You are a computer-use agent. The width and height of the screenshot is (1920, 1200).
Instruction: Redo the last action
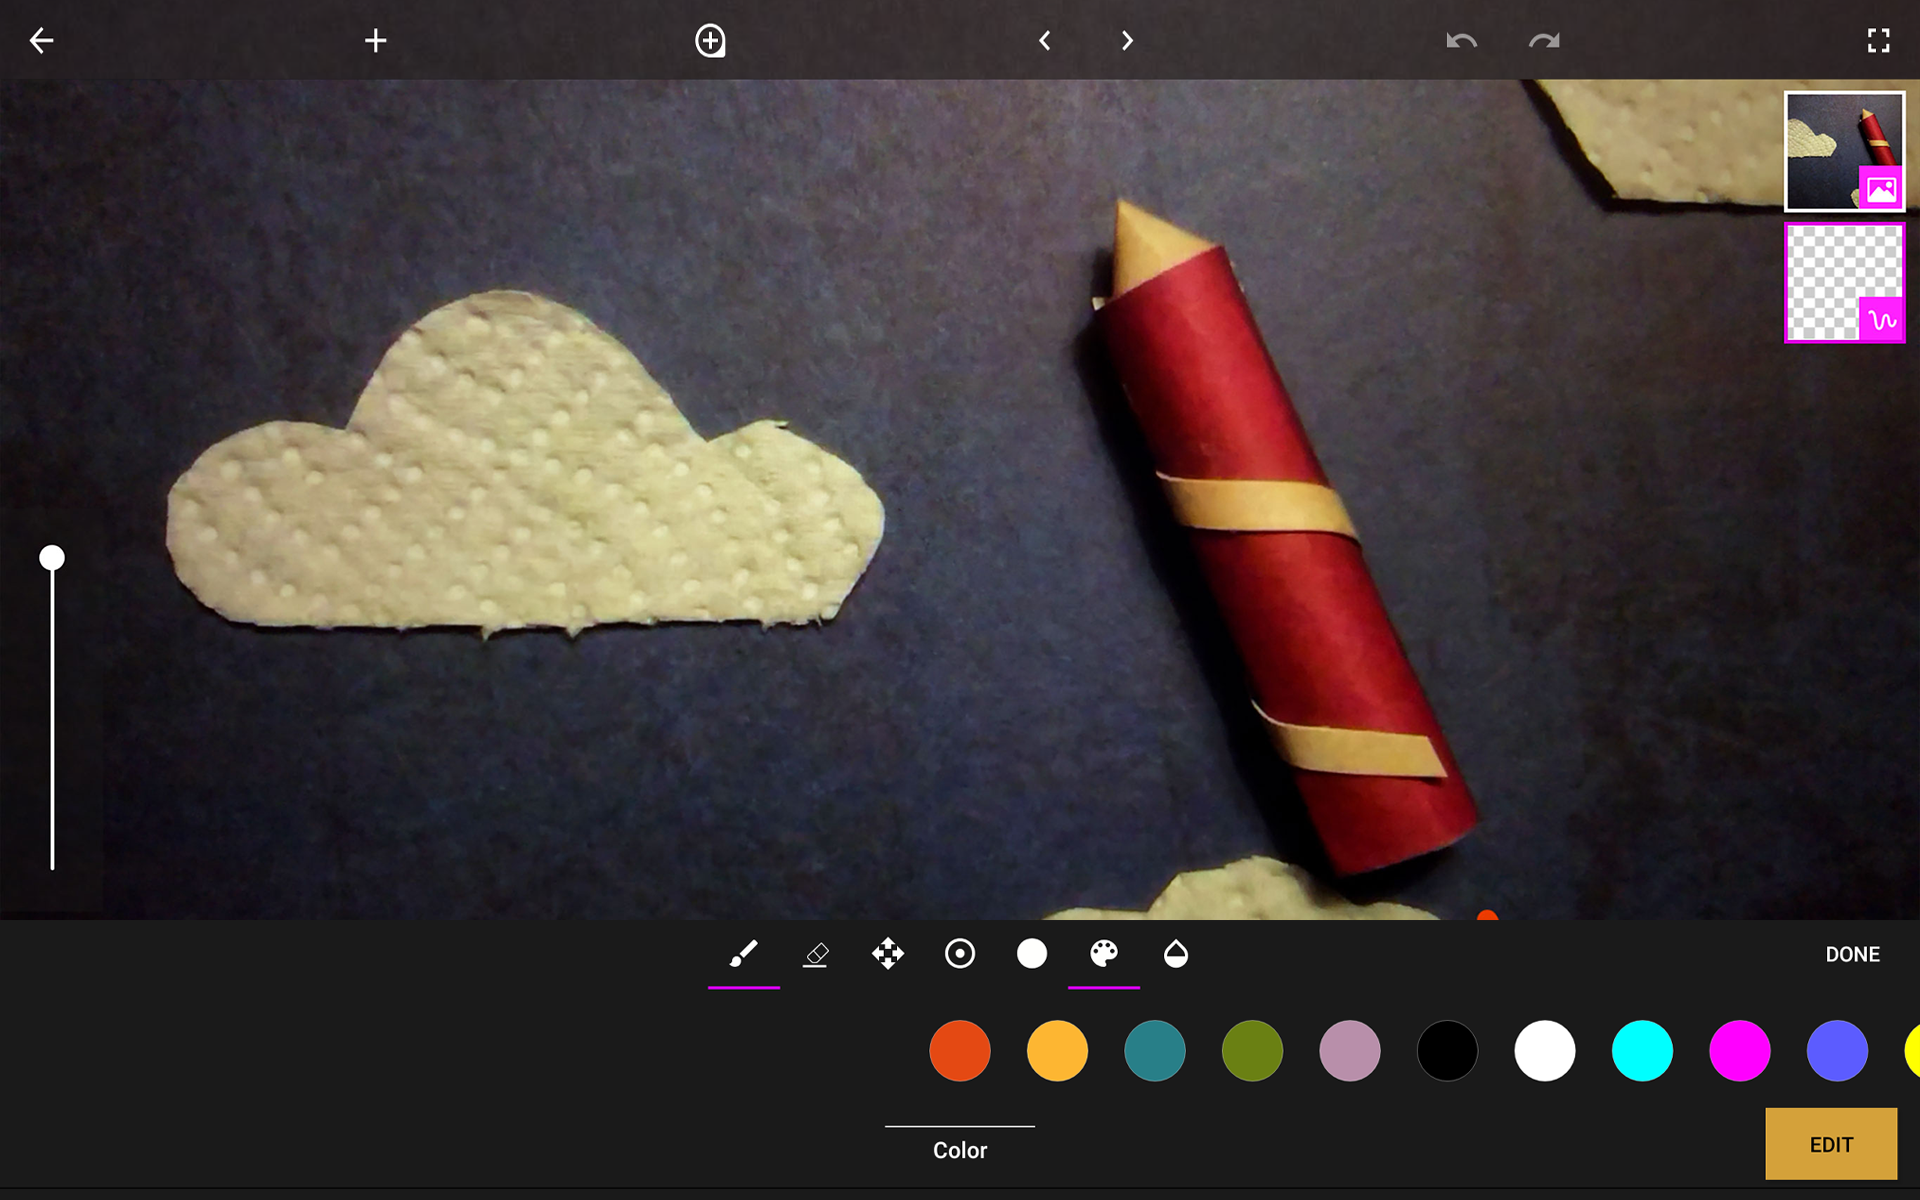click(x=1544, y=41)
